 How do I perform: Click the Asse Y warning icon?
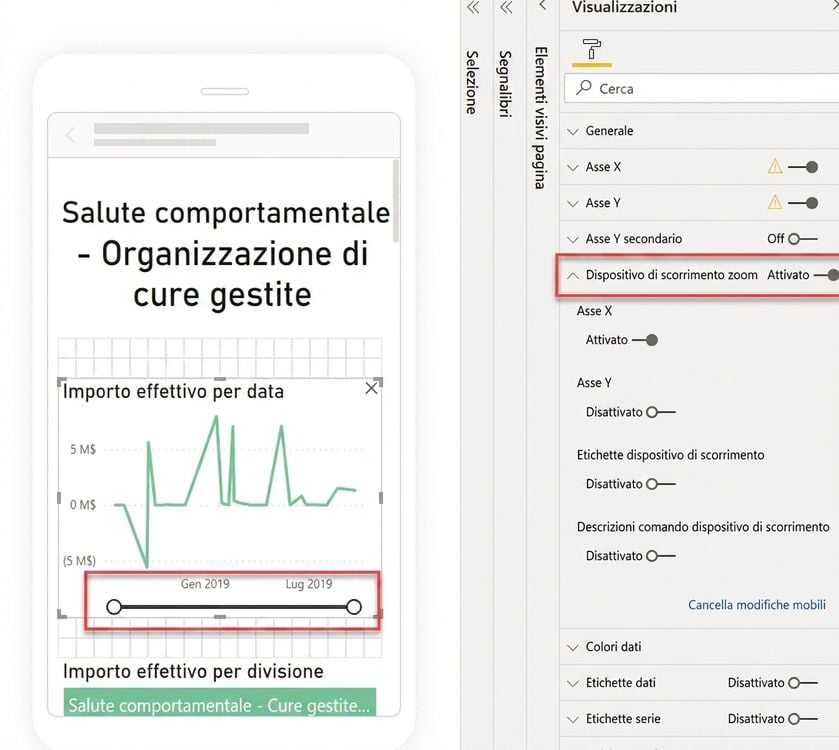[x=775, y=203]
